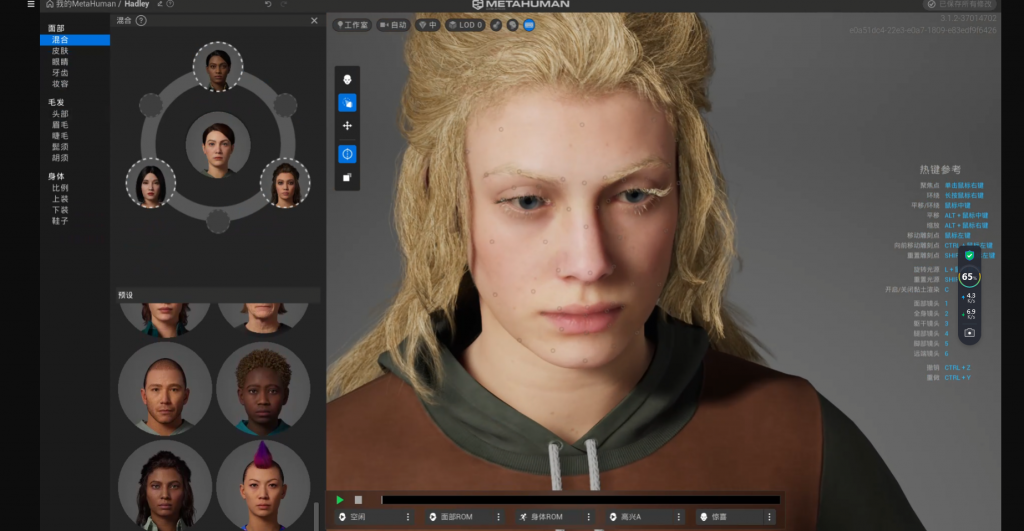Image resolution: width=1024 pixels, height=531 pixels.
Task: Toggle the hair strands viewport icon
Action: [x=496, y=25]
